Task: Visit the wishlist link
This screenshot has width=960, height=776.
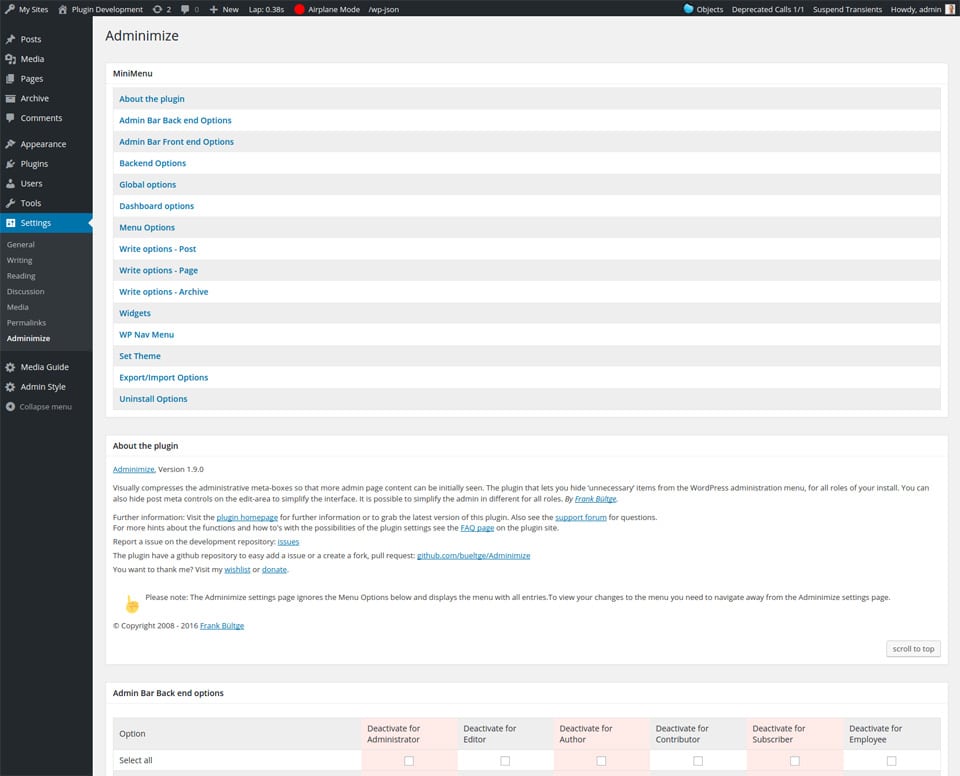Action: point(237,570)
